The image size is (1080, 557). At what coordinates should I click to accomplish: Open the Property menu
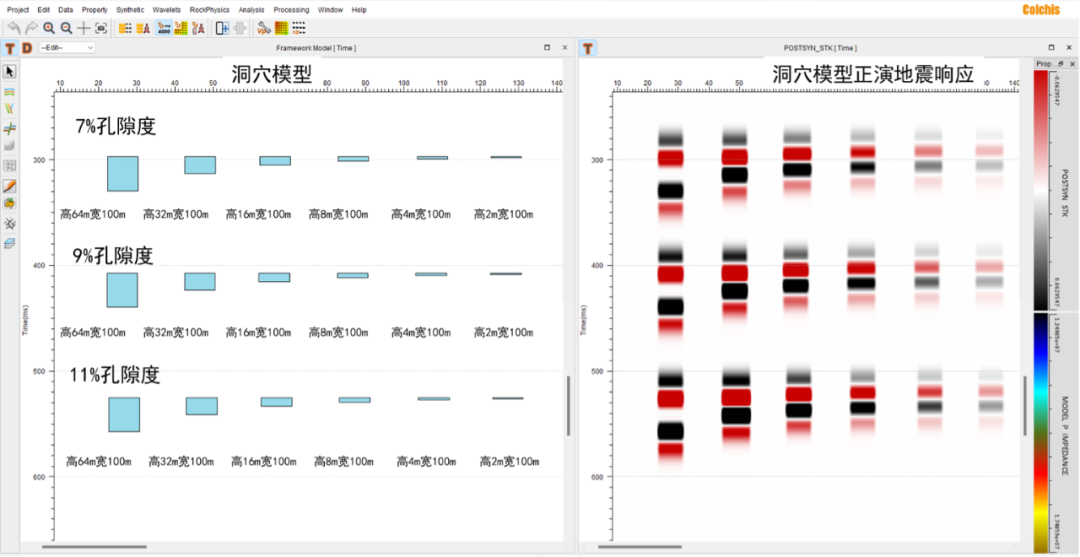pos(94,10)
